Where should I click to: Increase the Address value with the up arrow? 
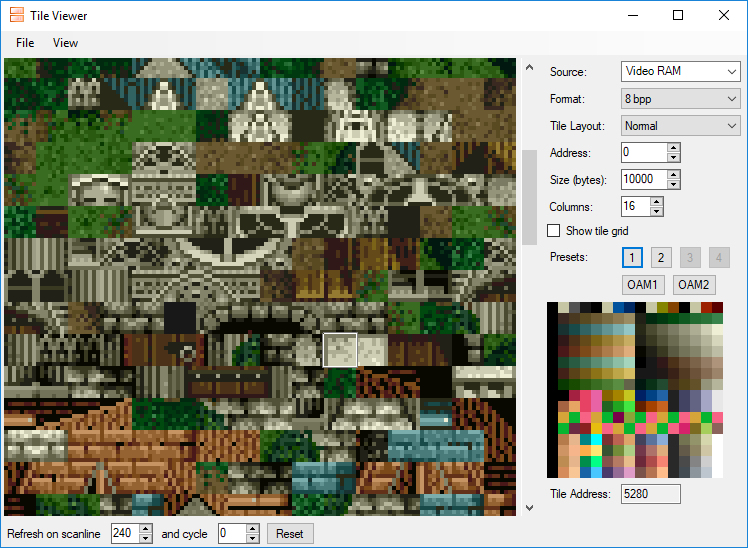click(x=673, y=148)
